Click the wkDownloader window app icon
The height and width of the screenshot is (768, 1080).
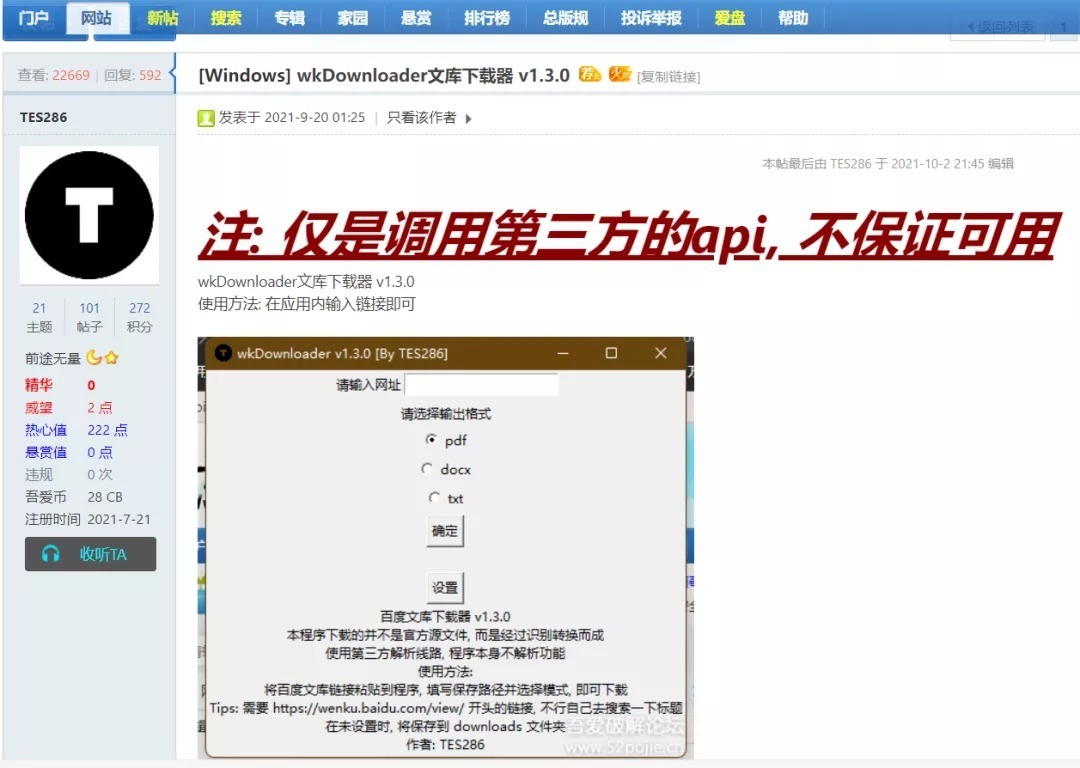coord(223,353)
